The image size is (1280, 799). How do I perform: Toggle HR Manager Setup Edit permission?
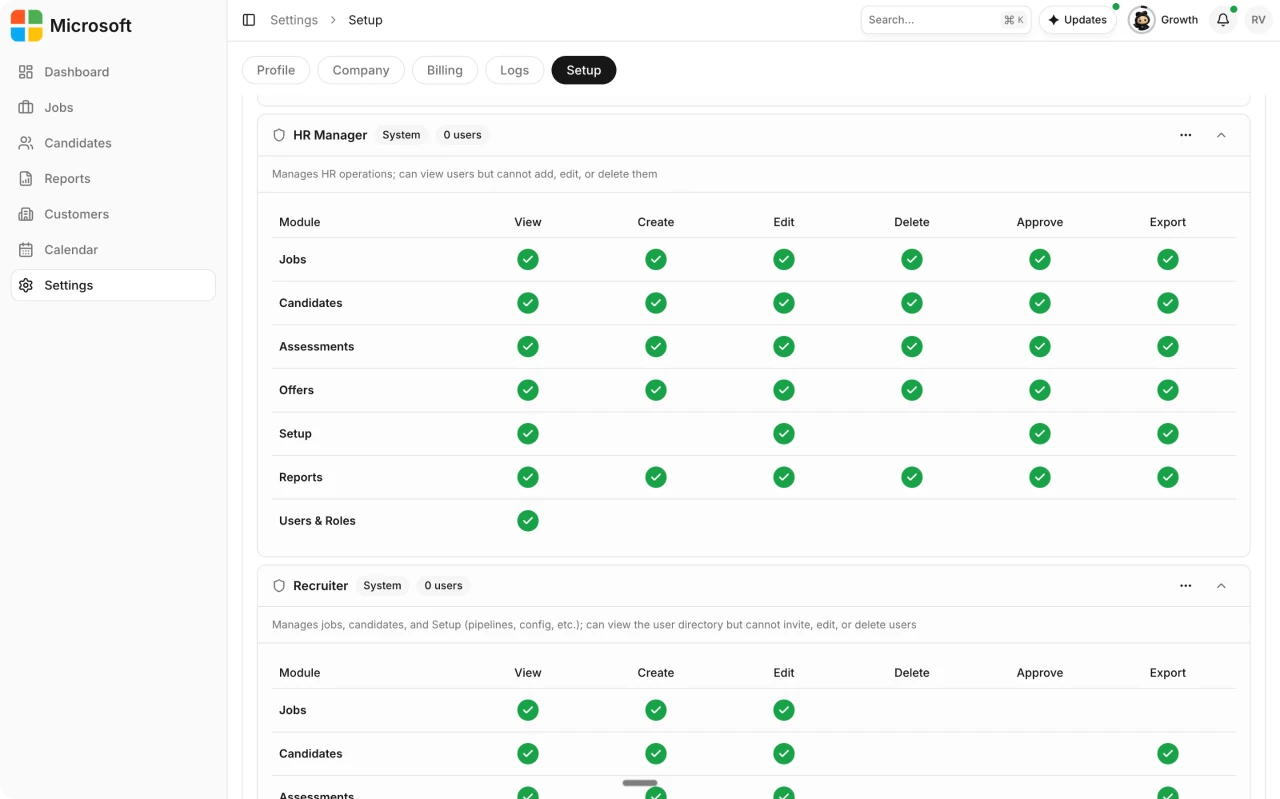(x=784, y=434)
